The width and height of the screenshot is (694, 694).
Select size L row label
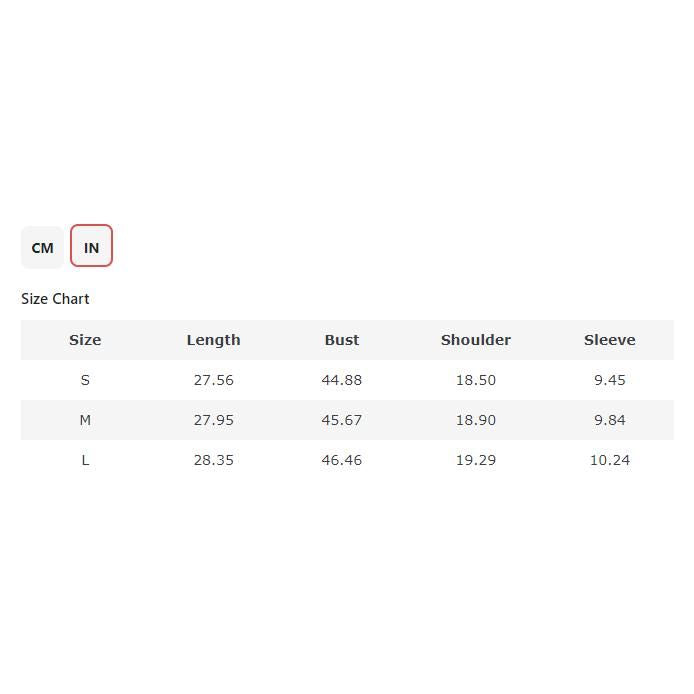point(85,460)
